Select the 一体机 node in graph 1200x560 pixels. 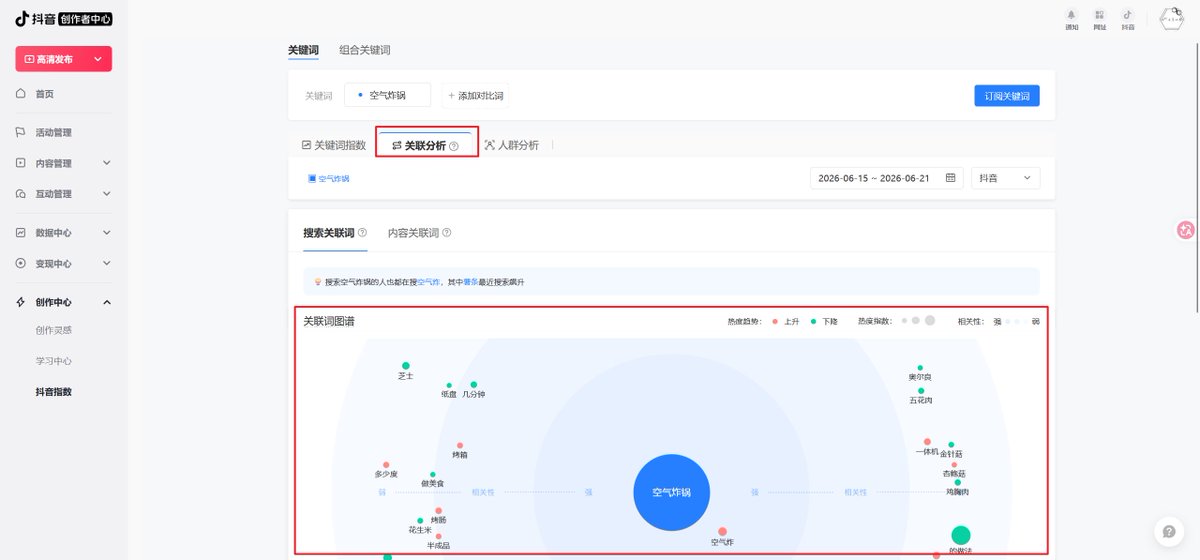[x=927, y=442]
